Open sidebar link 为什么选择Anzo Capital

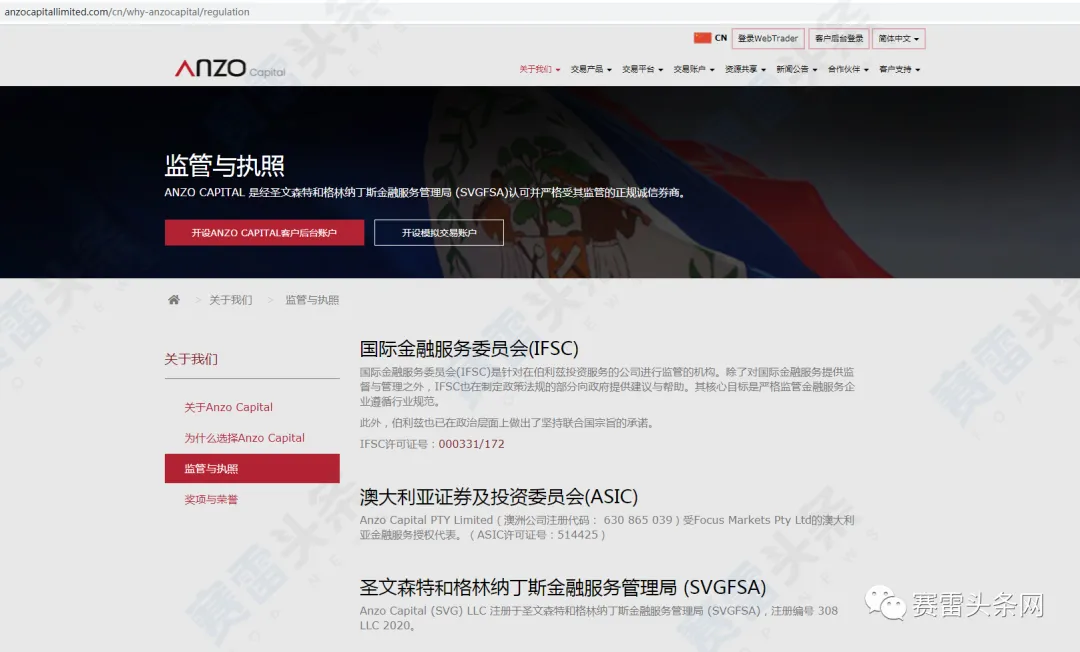pyautogui.click(x=245, y=438)
